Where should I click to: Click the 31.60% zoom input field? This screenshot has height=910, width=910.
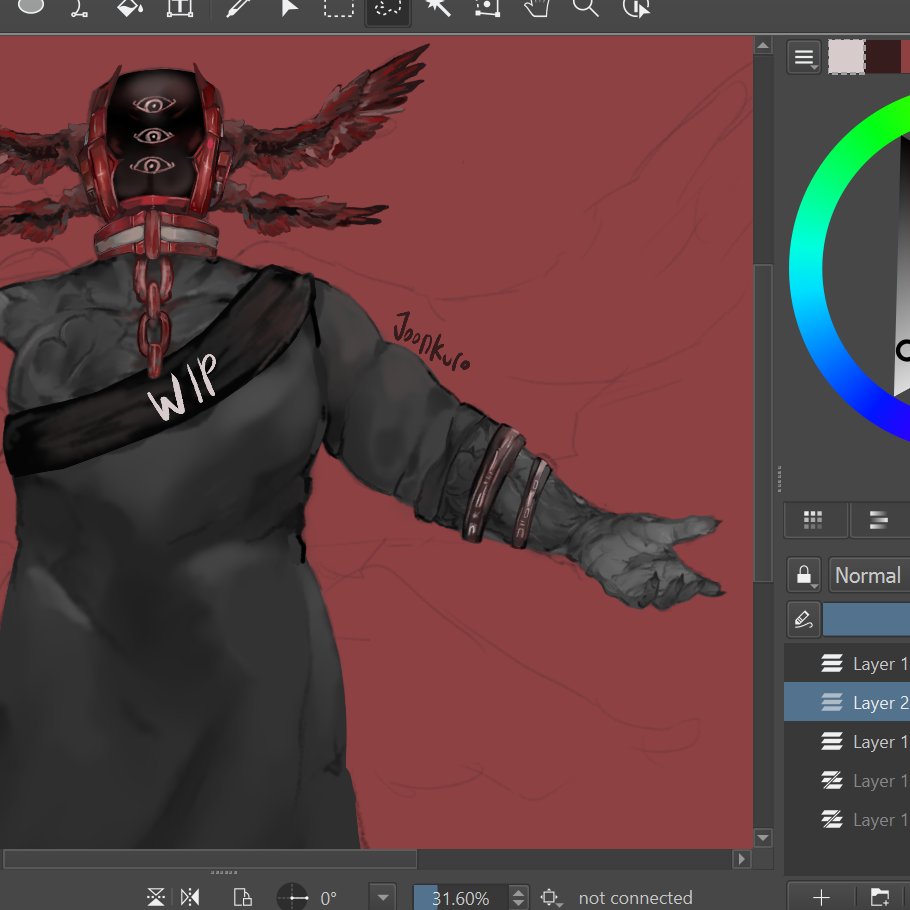pyautogui.click(x=461, y=898)
